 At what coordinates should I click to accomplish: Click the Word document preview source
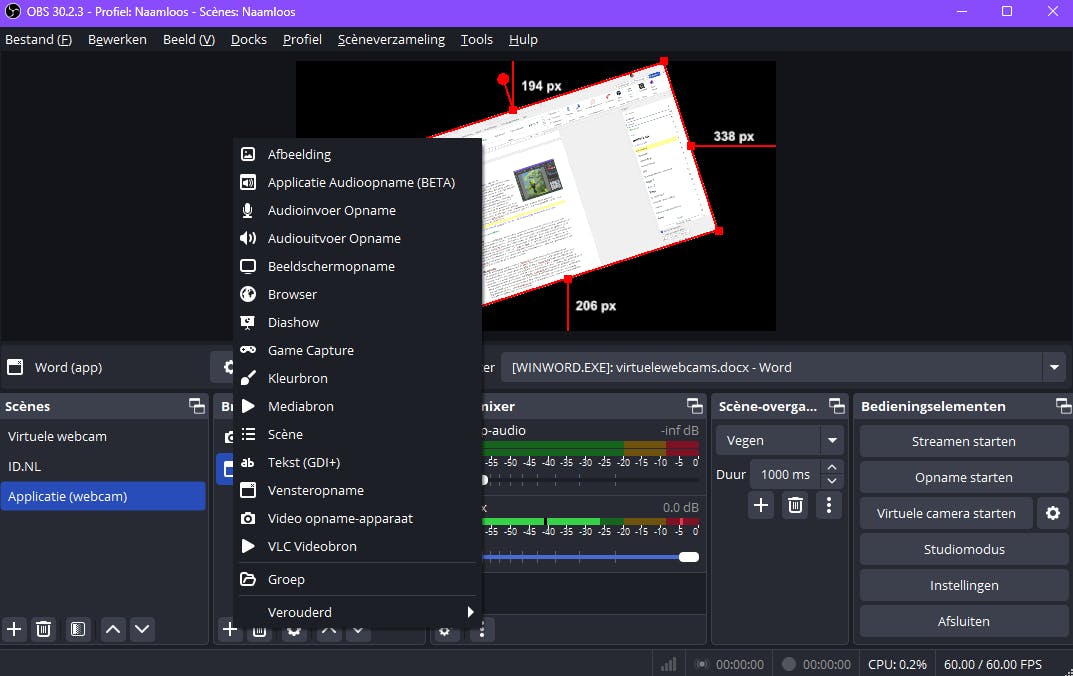click(573, 185)
